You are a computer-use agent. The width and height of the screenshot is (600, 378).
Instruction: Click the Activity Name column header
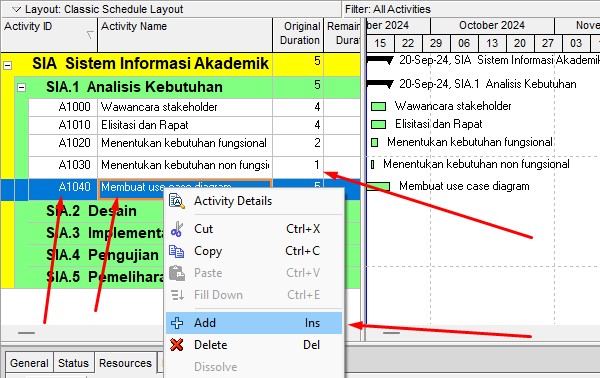[185, 34]
